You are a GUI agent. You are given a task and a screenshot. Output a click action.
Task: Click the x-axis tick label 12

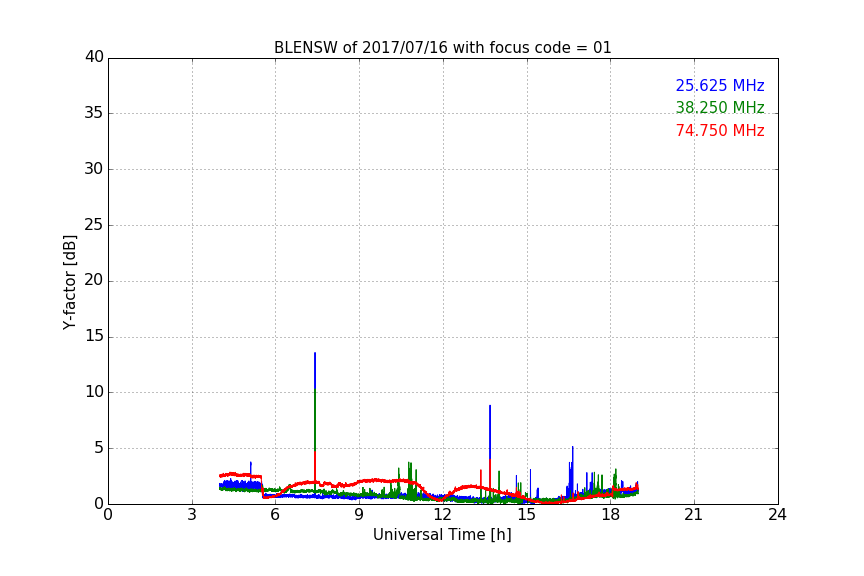(x=442, y=515)
